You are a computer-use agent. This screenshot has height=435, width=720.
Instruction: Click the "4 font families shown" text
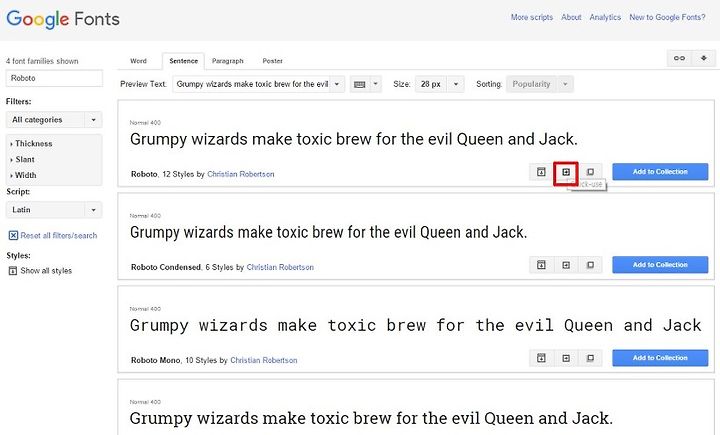[x=42, y=61]
